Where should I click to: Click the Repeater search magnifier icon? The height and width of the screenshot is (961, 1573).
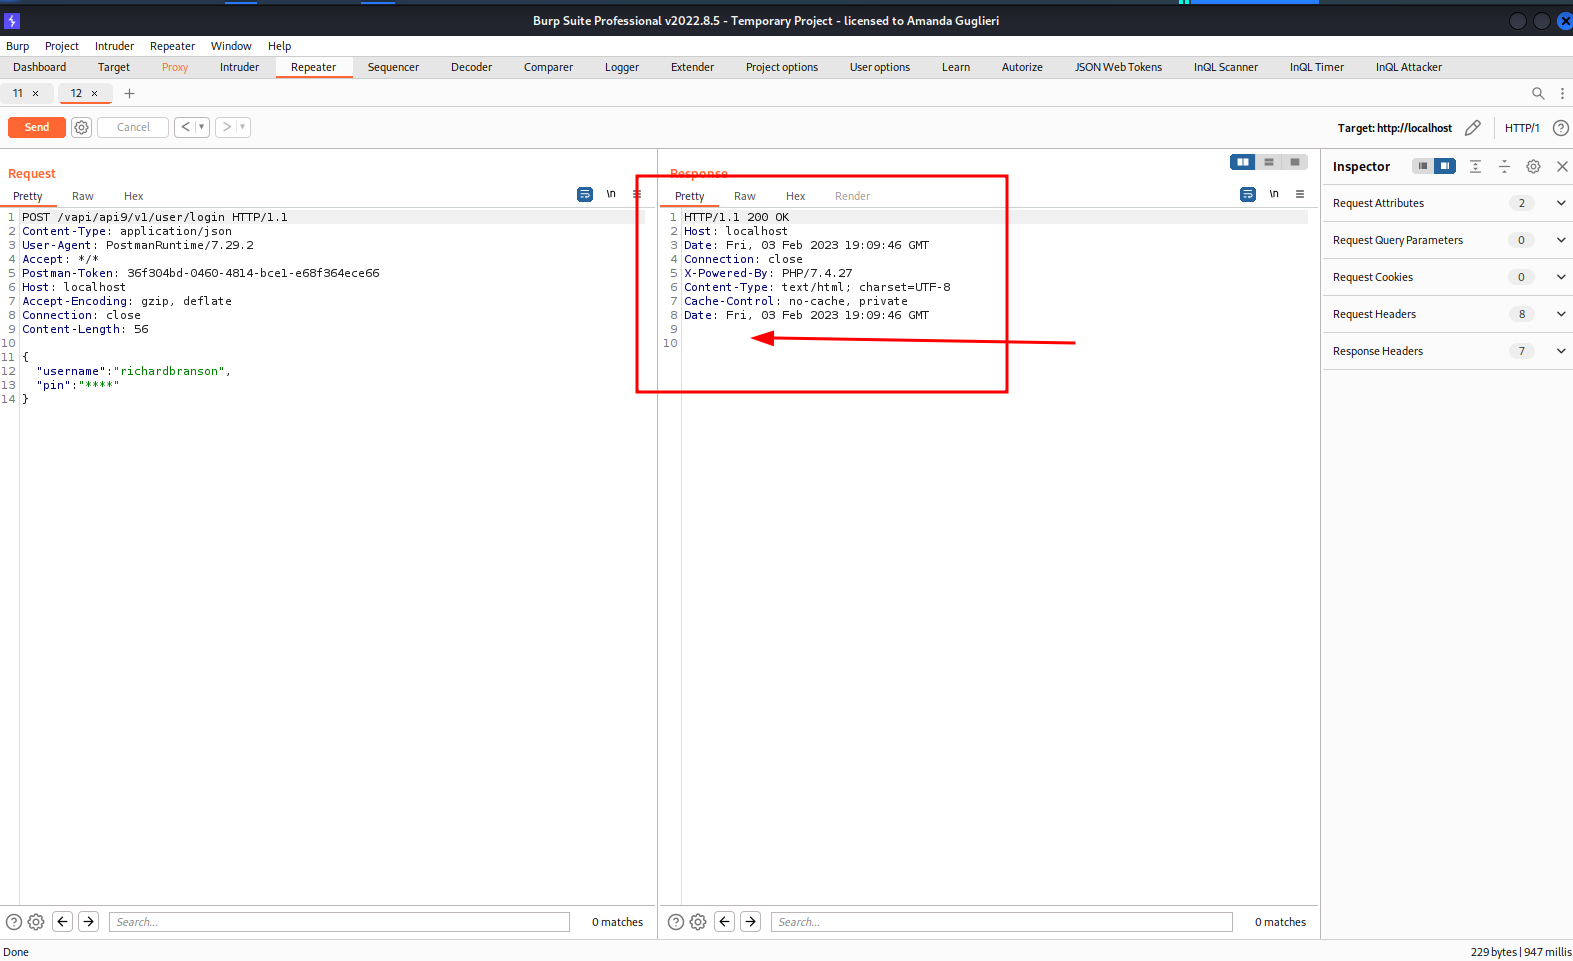coord(1538,93)
